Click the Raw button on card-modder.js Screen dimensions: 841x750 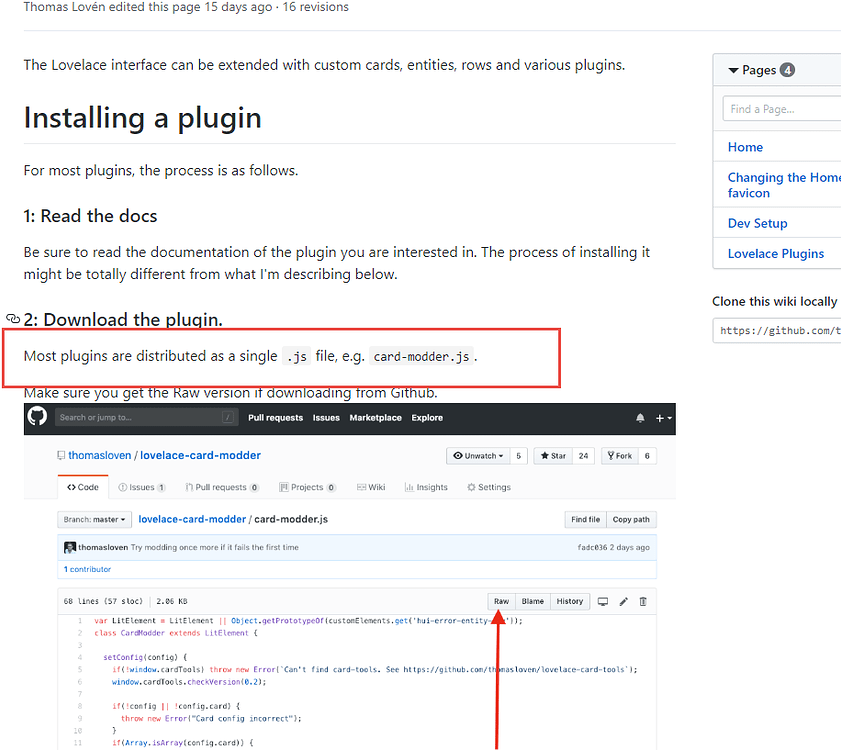pos(501,601)
